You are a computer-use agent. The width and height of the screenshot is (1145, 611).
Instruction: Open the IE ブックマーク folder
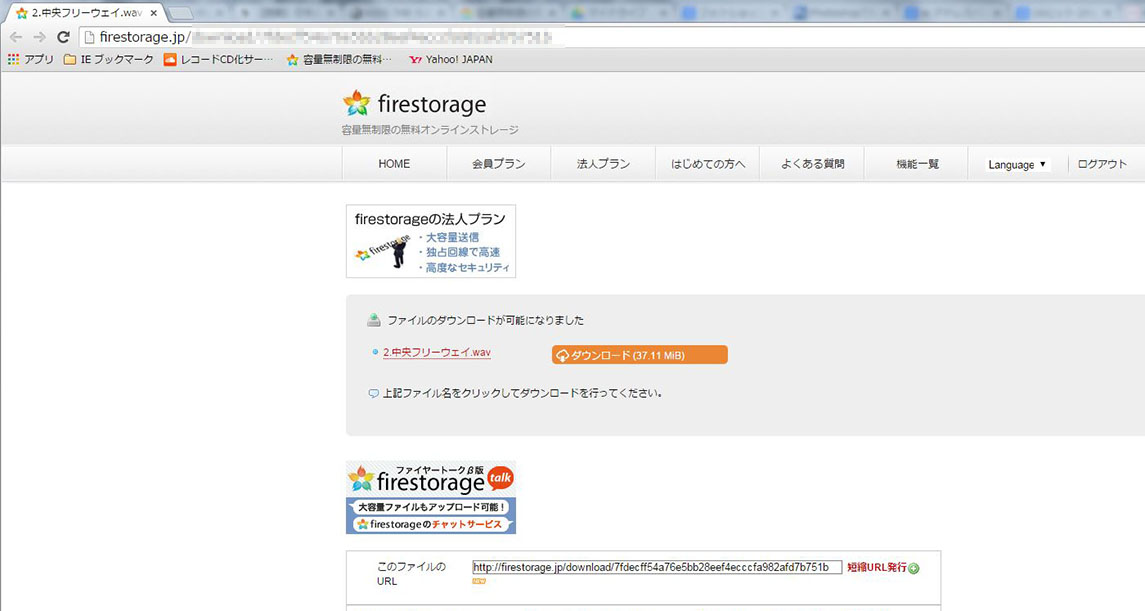(x=109, y=60)
